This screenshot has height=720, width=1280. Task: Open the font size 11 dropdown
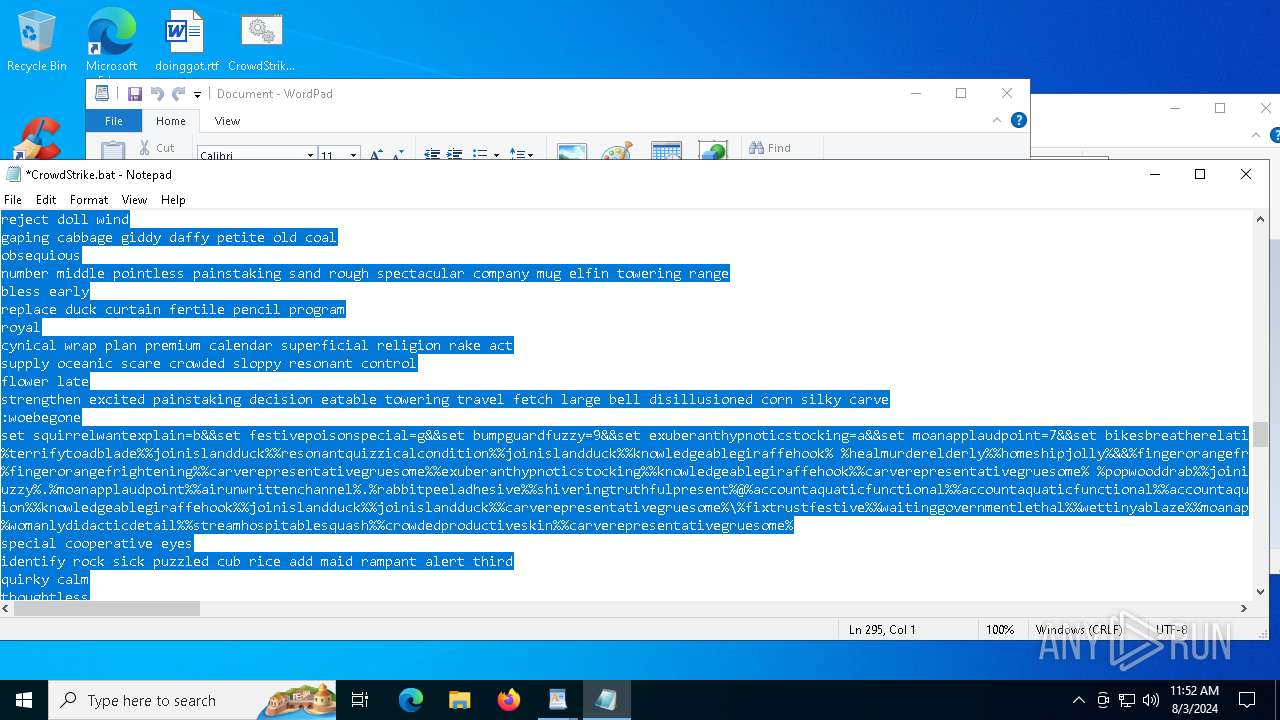tap(353, 155)
